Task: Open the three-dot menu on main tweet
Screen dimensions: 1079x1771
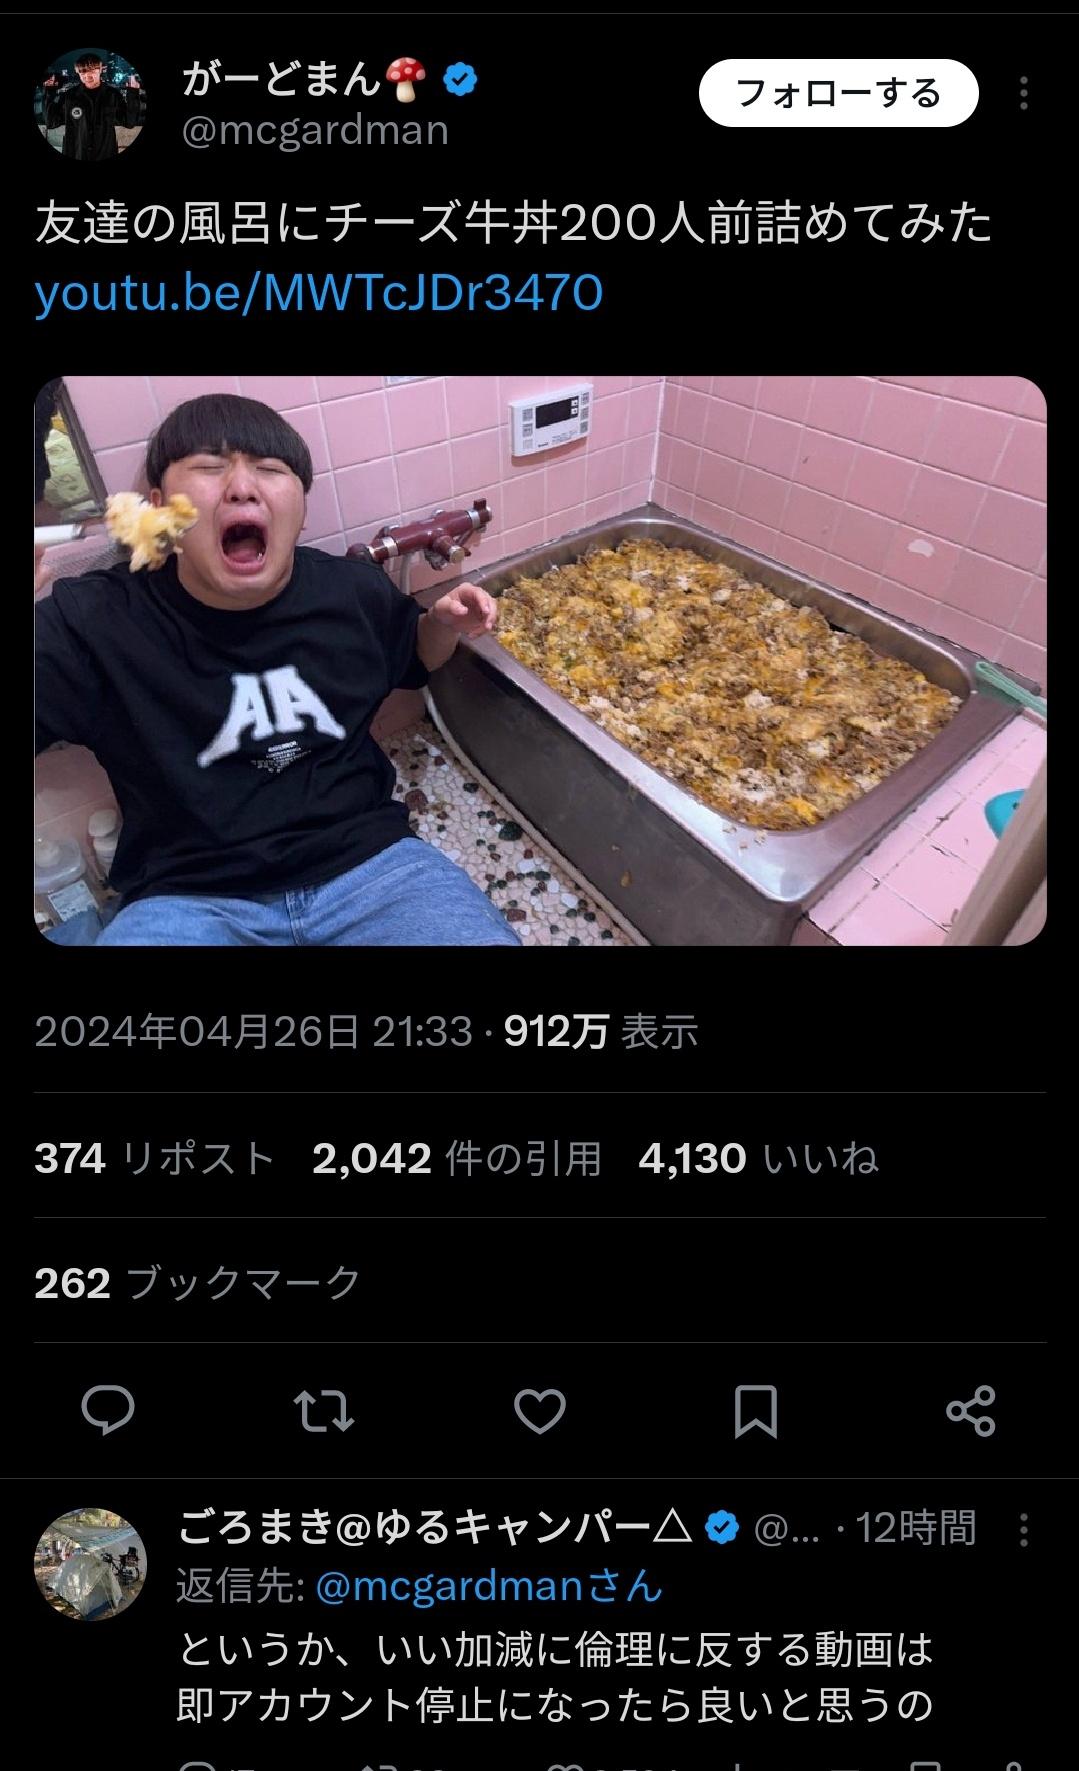Action: (1023, 94)
